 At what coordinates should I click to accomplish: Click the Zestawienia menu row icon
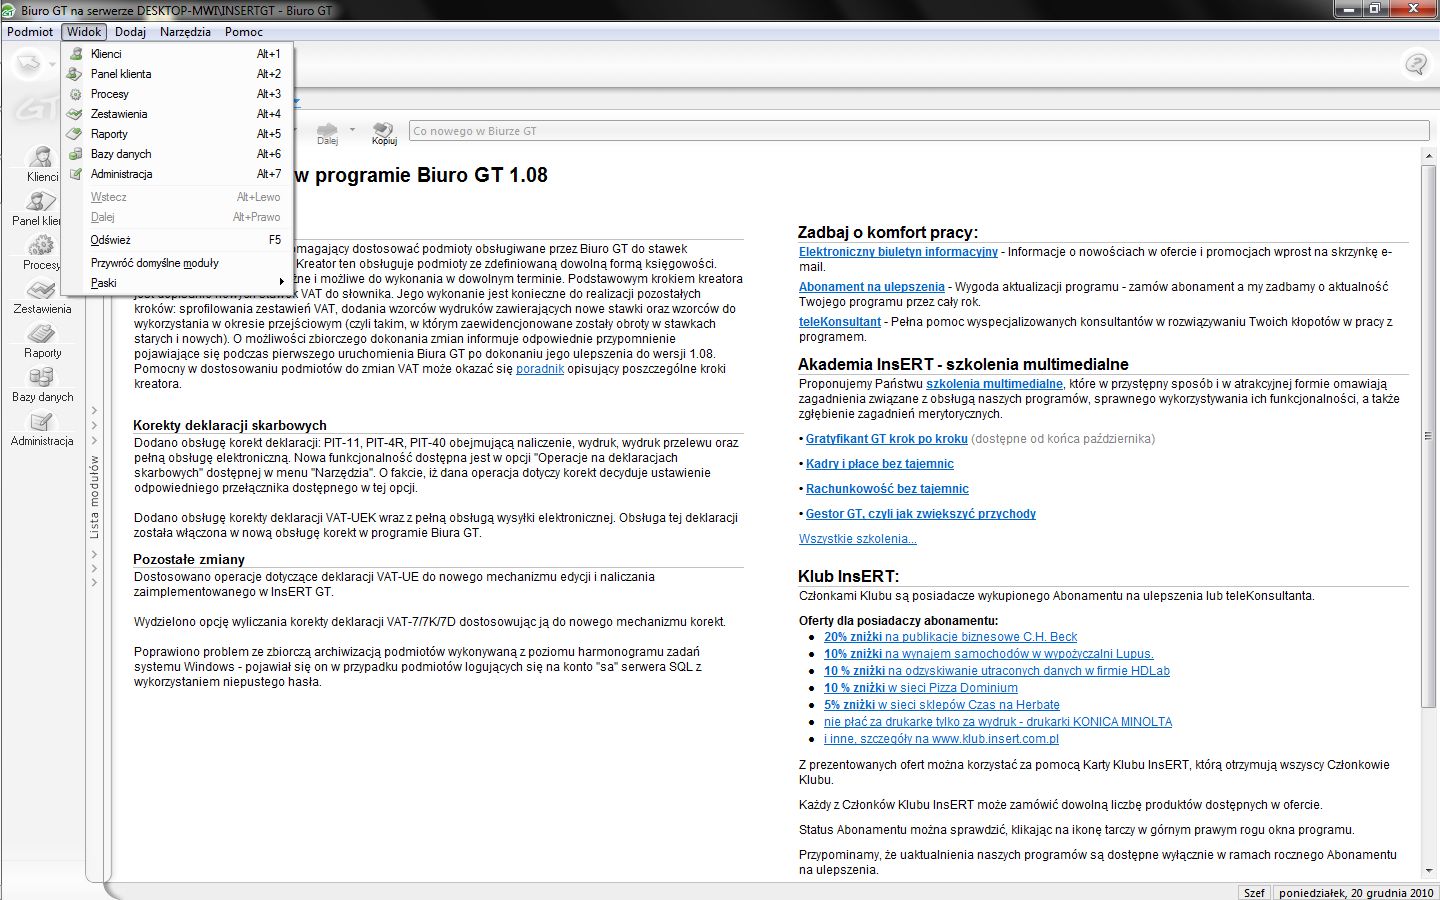[75, 114]
